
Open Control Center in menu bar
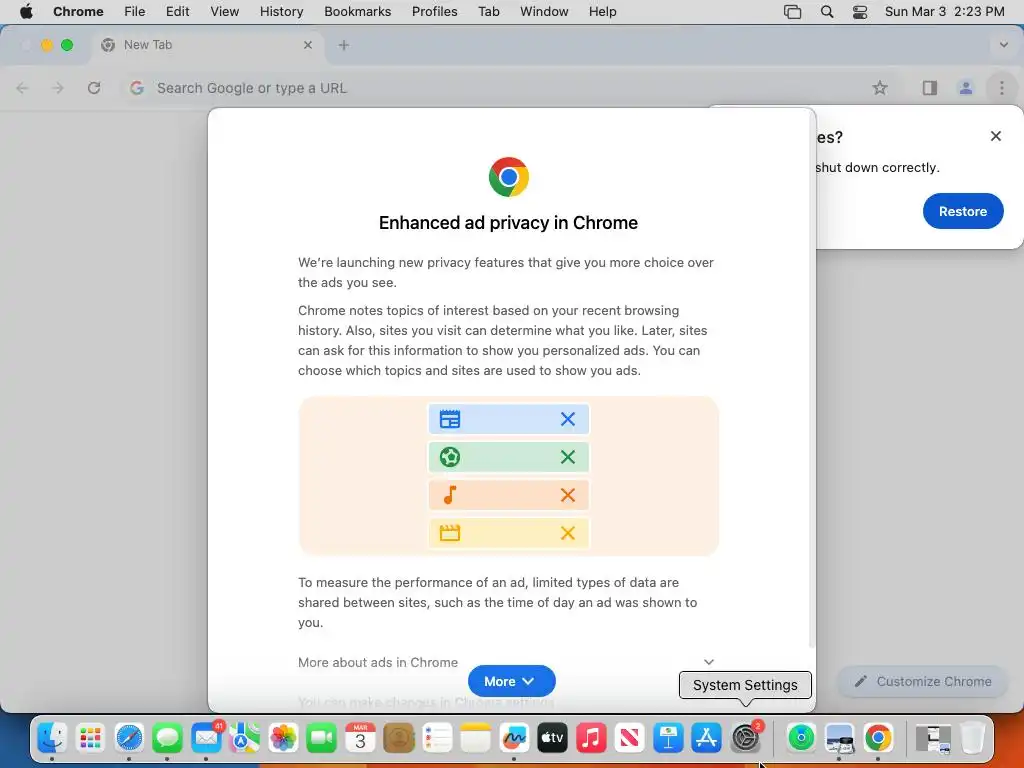pyautogui.click(x=860, y=11)
